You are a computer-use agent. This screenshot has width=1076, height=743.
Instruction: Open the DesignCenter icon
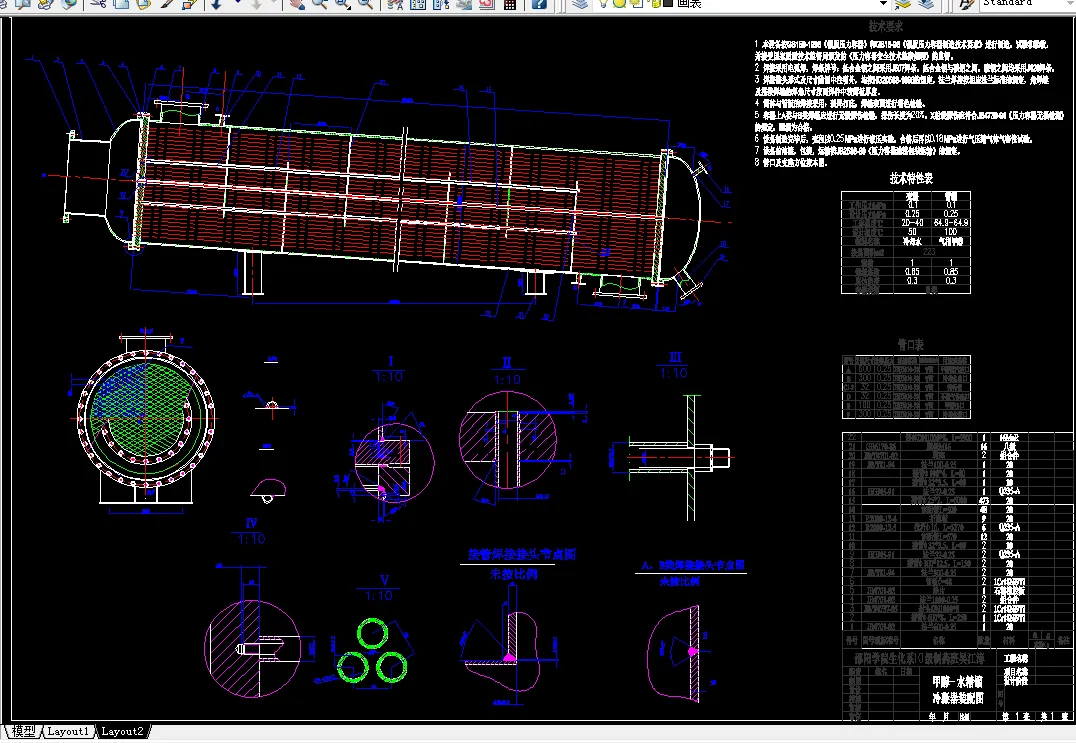[417, 3]
